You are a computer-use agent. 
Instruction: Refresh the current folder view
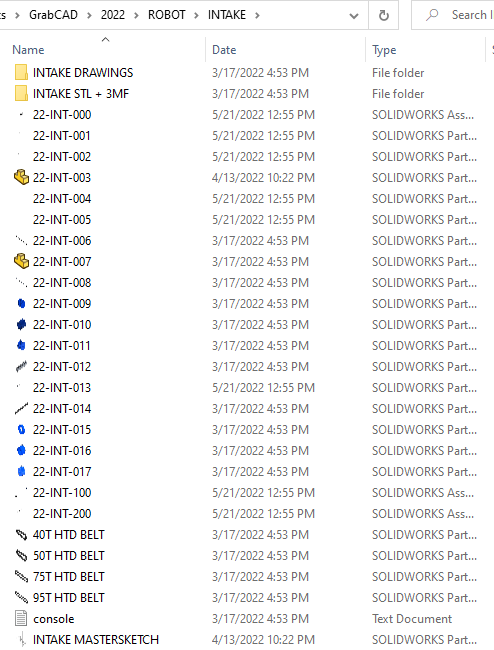click(384, 15)
